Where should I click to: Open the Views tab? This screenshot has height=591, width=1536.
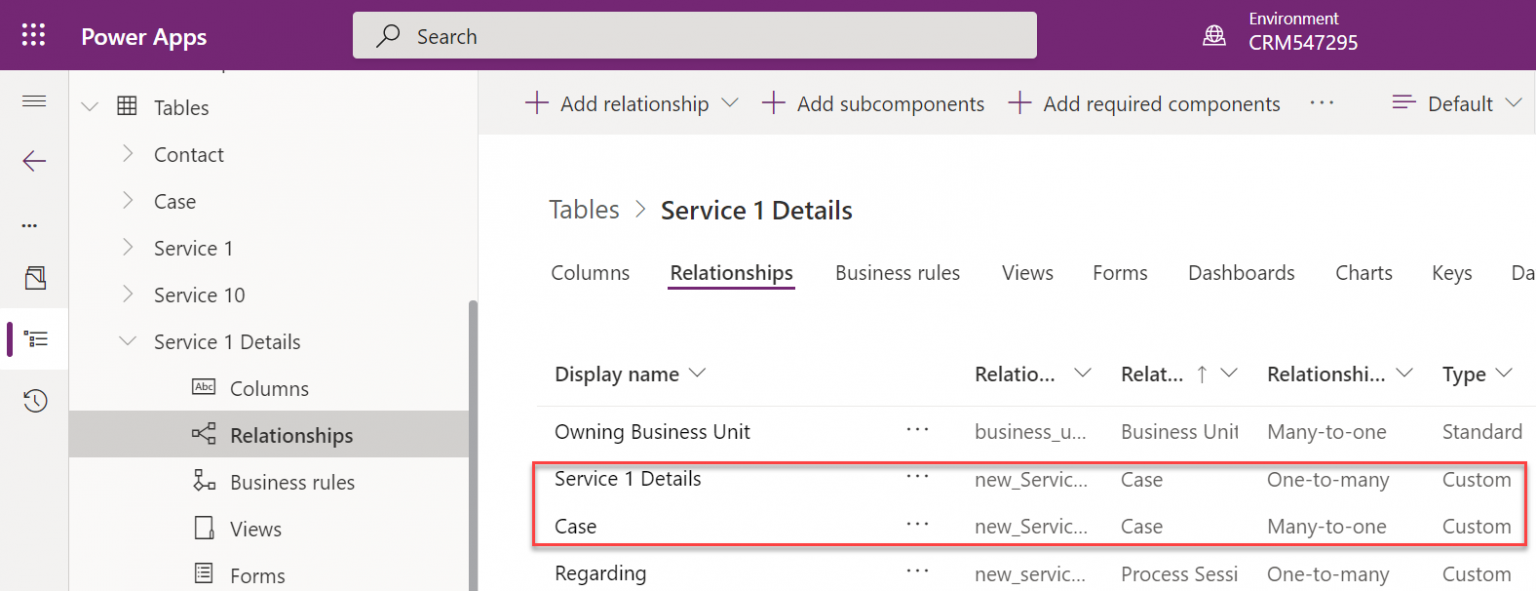point(1027,273)
